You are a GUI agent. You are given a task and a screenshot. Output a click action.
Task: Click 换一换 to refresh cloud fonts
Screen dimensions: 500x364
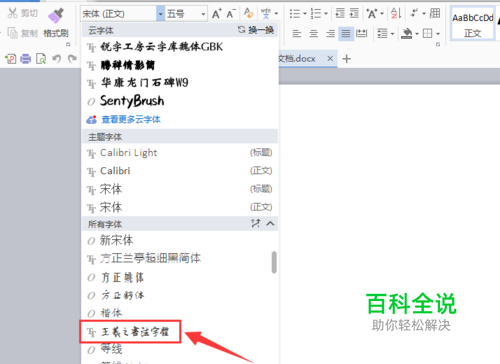[x=256, y=30]
